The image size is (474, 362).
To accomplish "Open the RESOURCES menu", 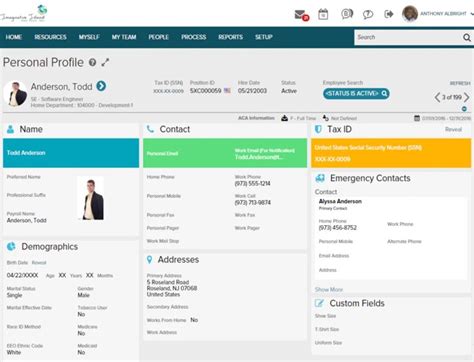I will click(x=50, y=37).
